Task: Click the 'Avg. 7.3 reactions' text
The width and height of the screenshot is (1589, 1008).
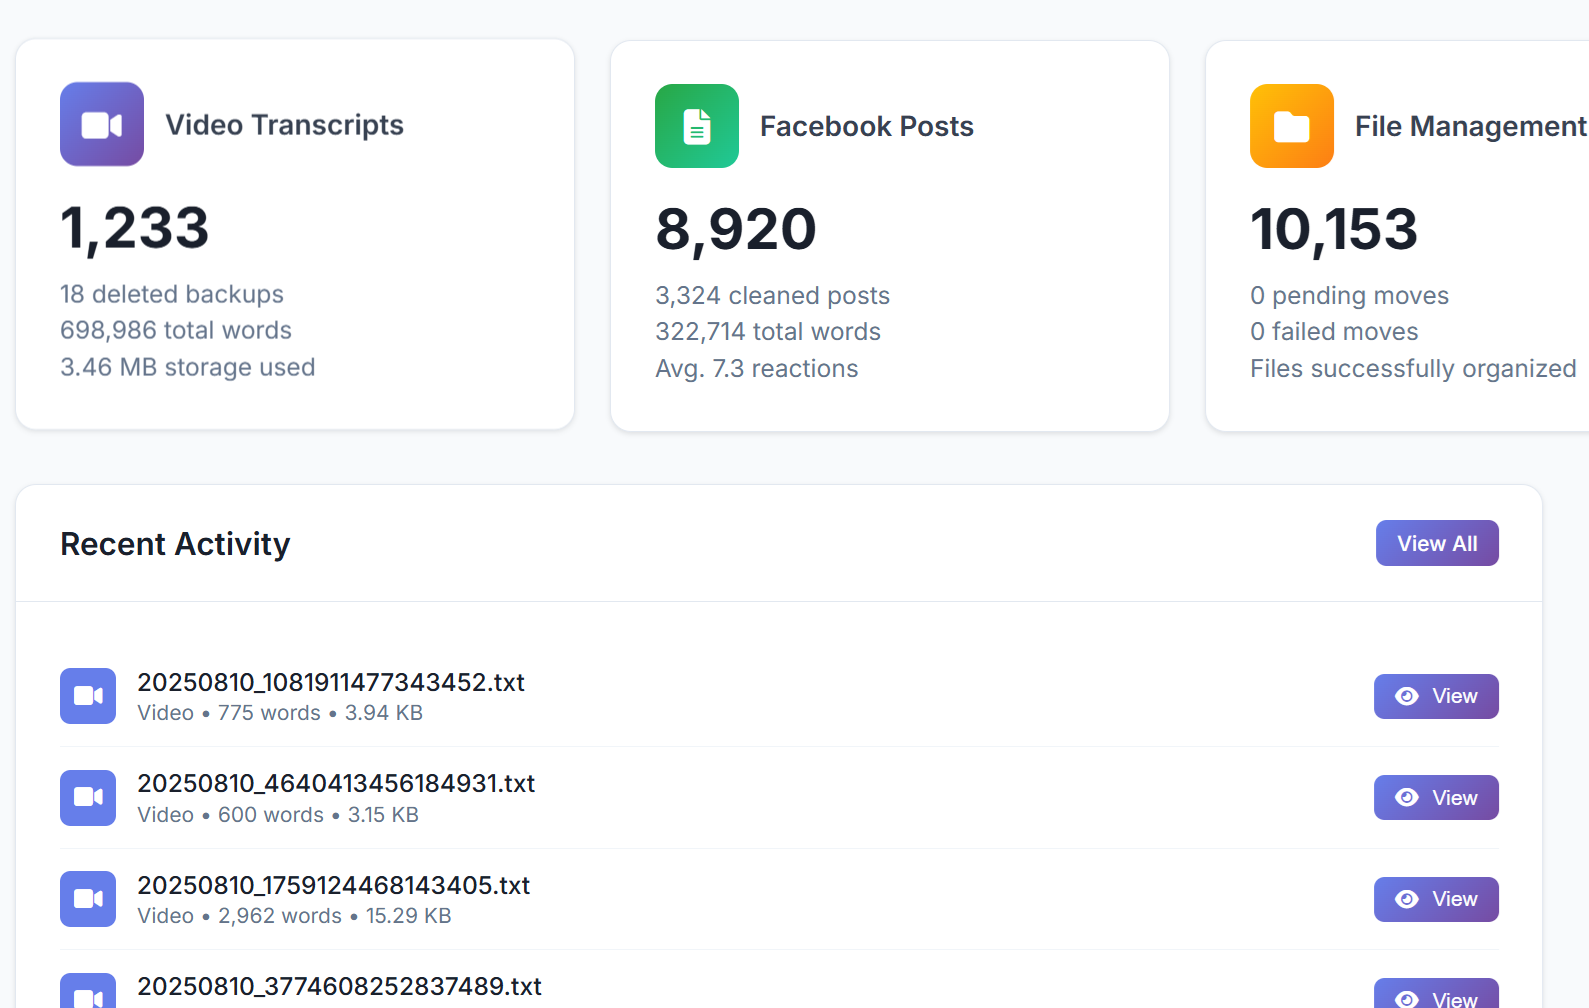Action: pyautogui.click(x=757, y=369)
